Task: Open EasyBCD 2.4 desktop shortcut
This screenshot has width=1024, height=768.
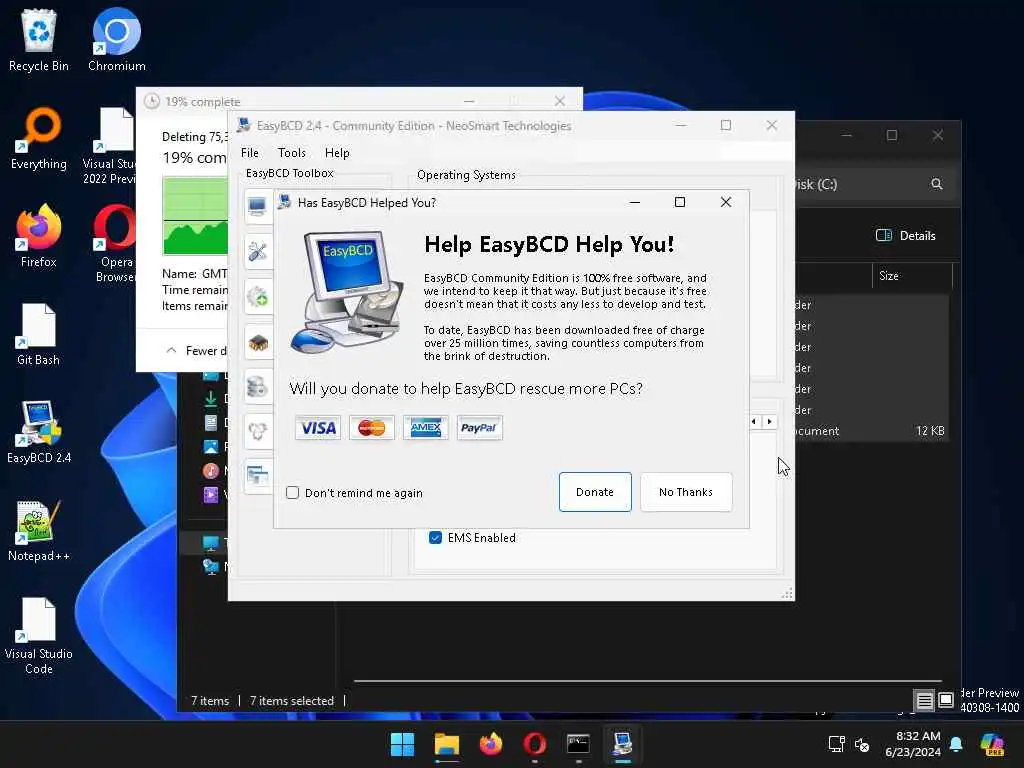Action: coord(39,432)
